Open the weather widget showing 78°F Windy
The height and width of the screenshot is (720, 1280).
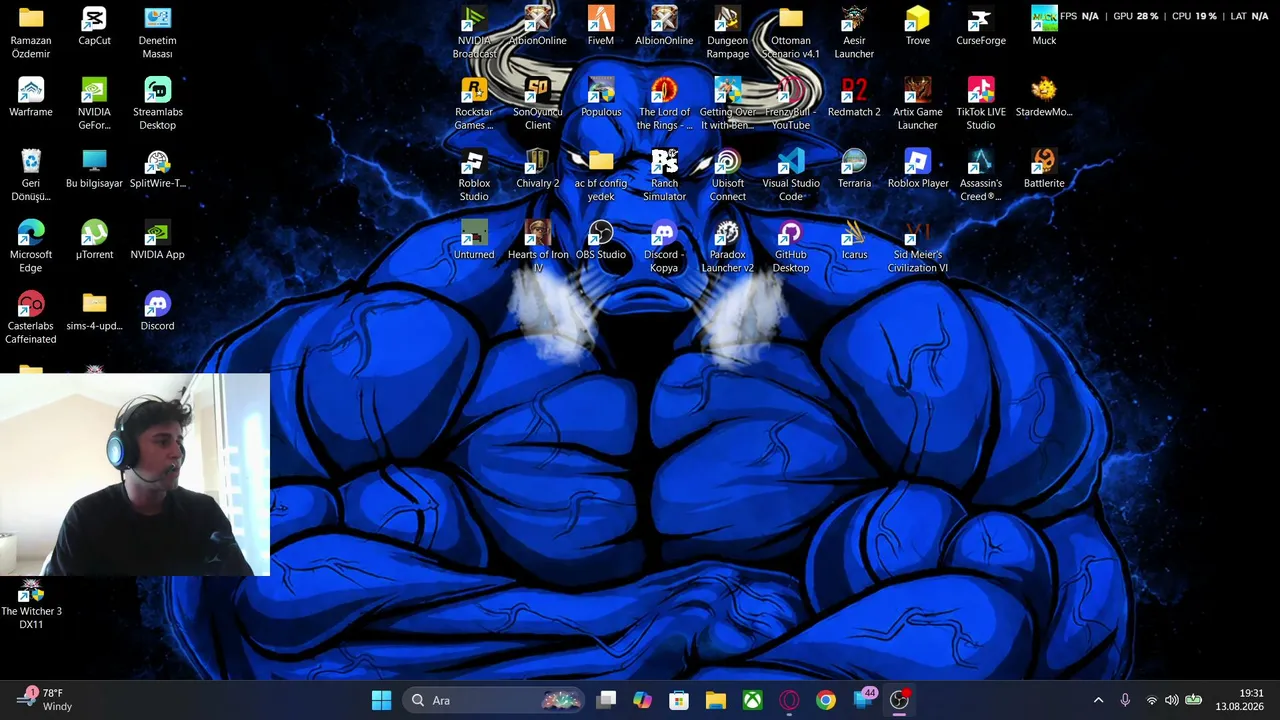[45, 700]
